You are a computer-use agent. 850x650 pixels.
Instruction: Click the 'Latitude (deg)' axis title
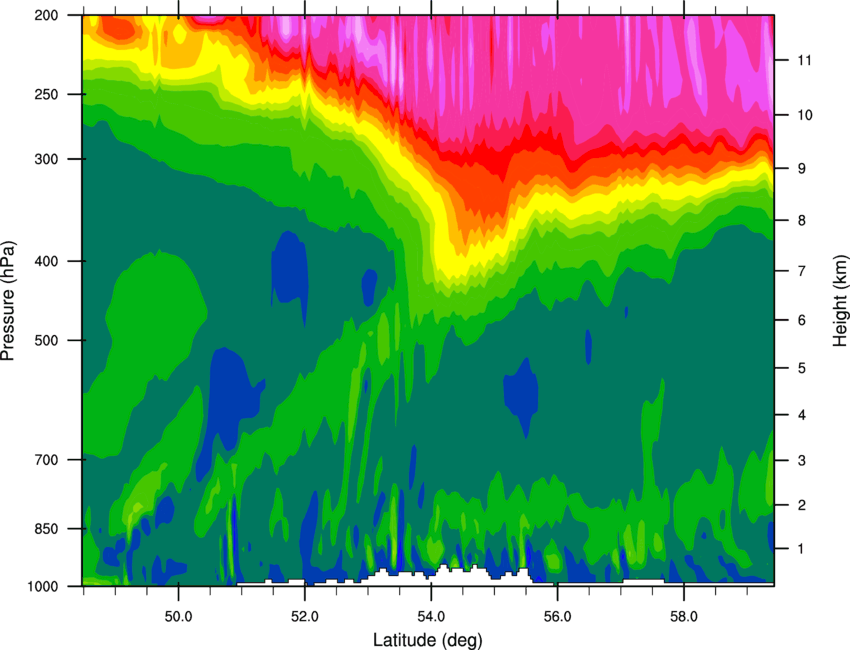pyautogui.click(x=427, y=640)
